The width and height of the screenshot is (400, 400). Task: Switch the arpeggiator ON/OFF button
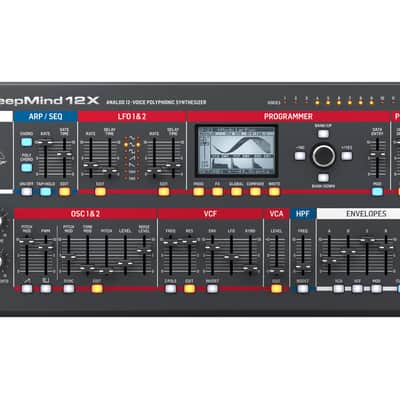point(27,192)
